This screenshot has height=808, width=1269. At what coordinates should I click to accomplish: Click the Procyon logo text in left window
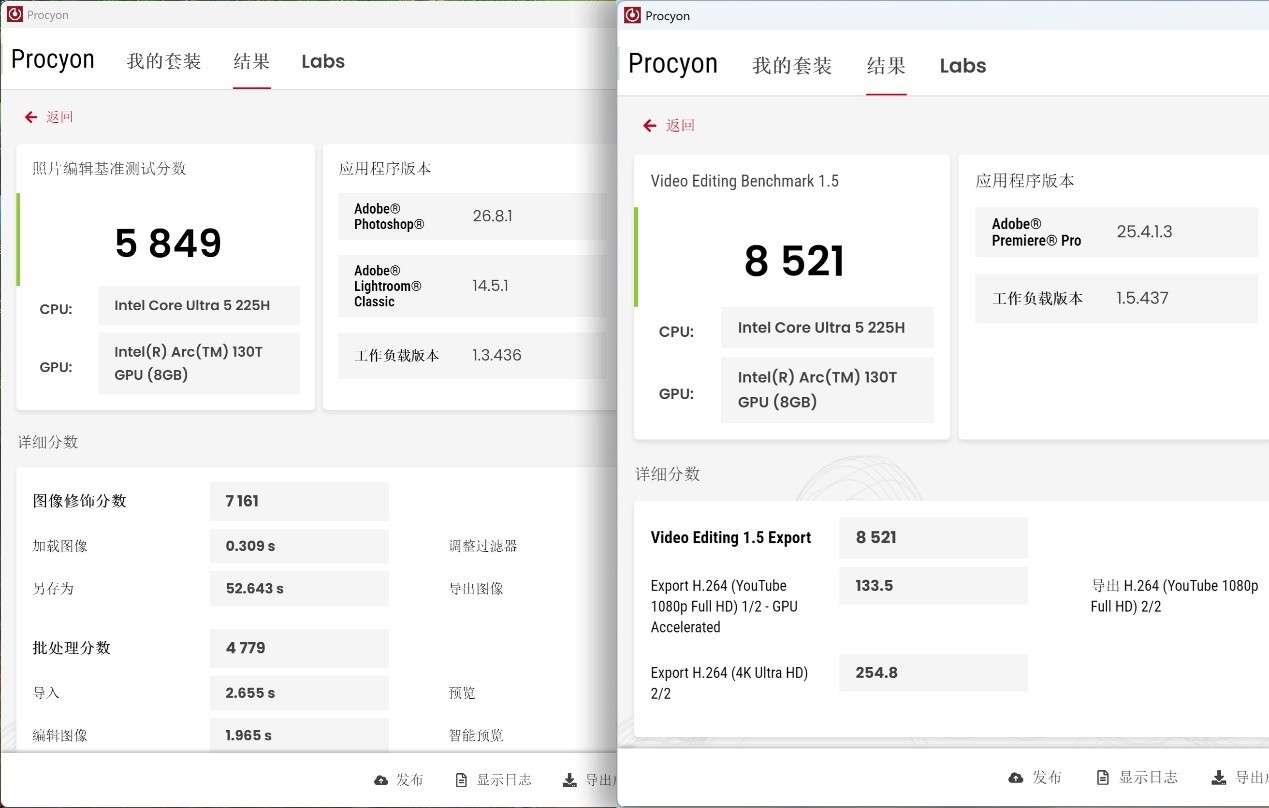(53, 60)
